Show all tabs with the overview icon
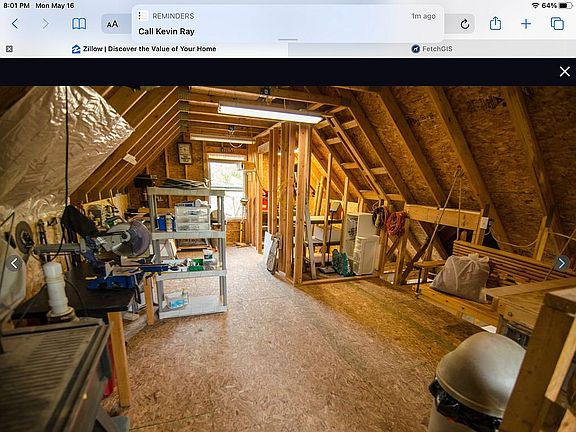This screenshot has width=576, height=432. coord(557,24)
